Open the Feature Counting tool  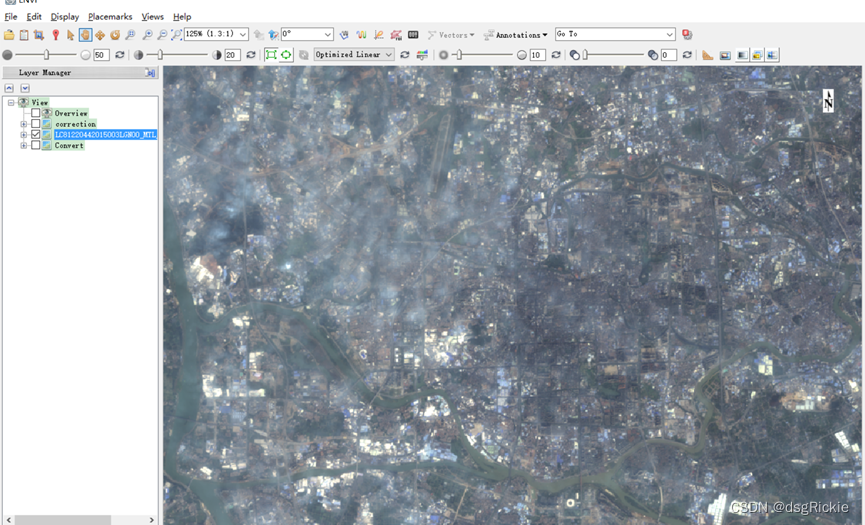(413, 35)
